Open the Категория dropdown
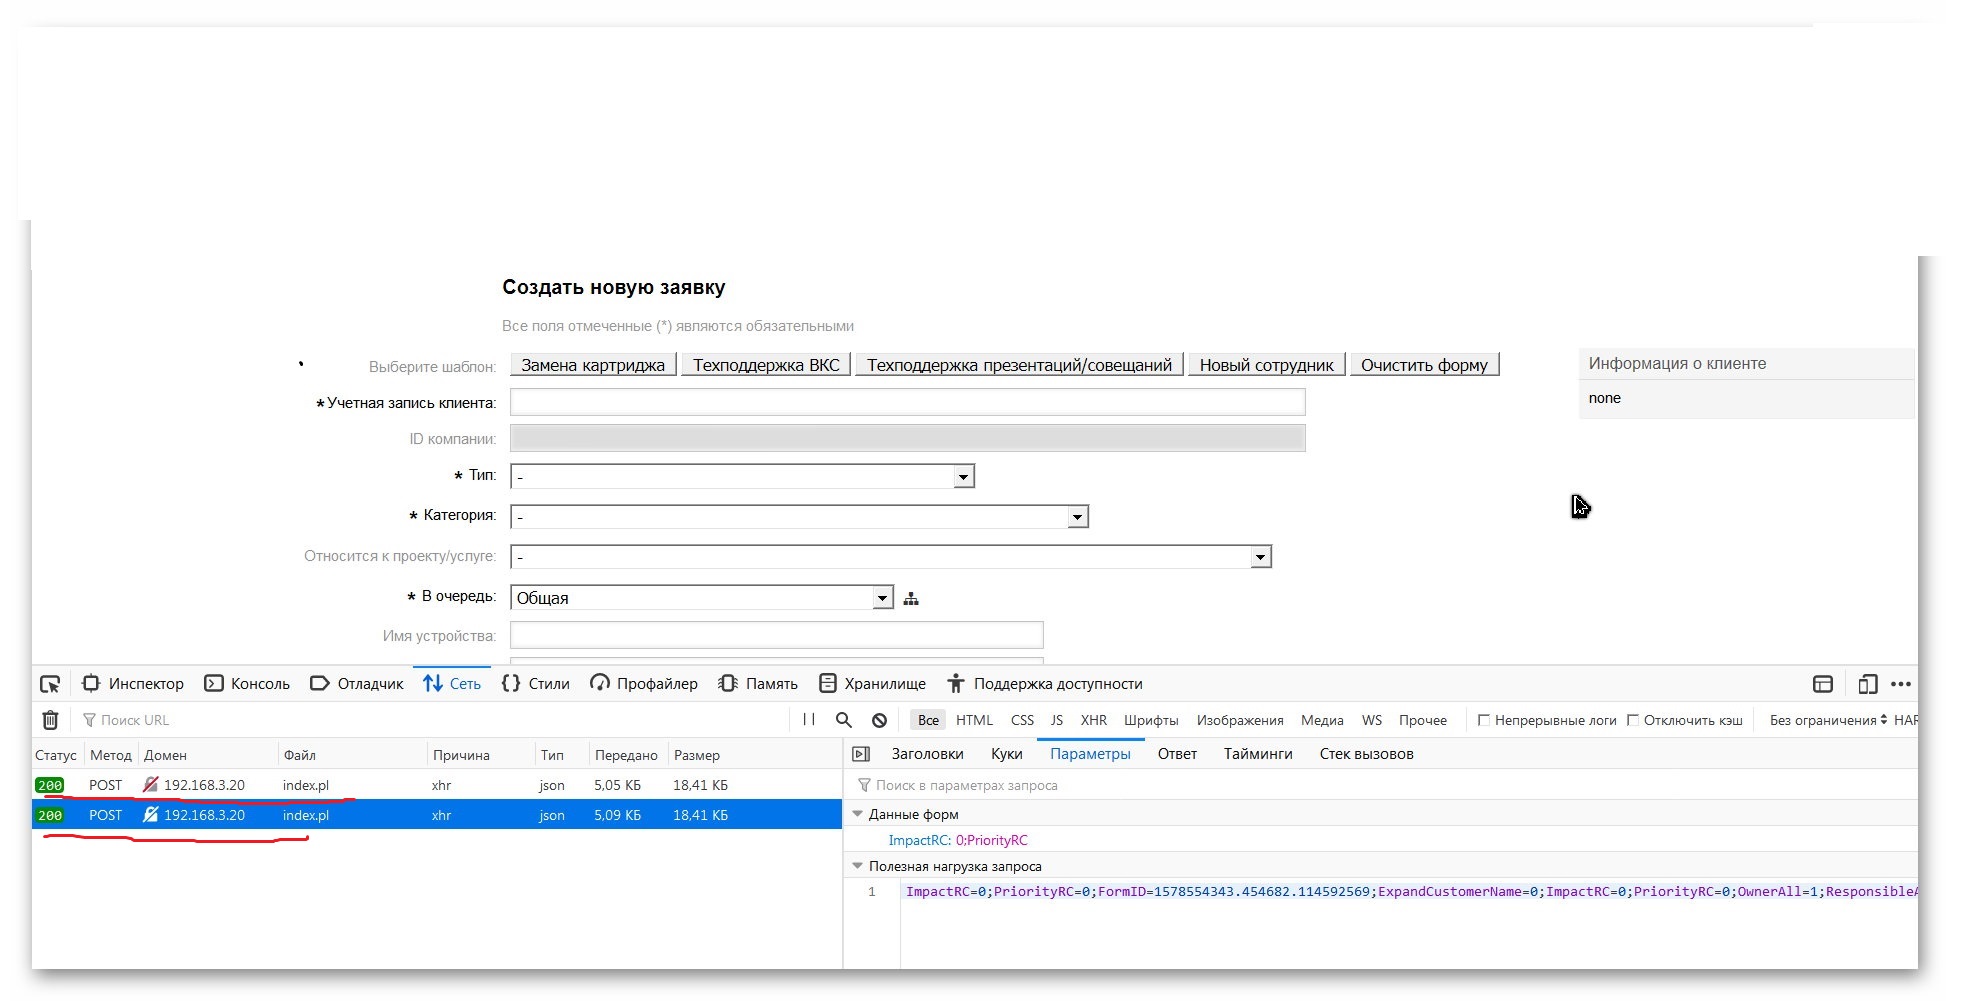Screen dimensions: 1987x1001 [799, 516]
